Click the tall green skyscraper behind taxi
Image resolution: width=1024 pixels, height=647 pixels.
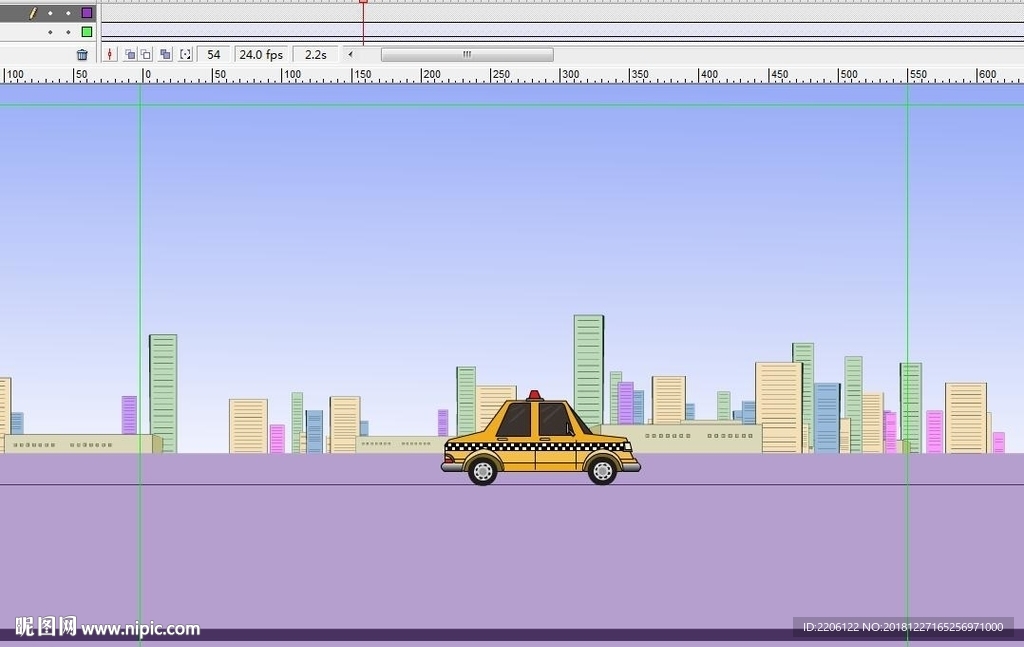588,370
